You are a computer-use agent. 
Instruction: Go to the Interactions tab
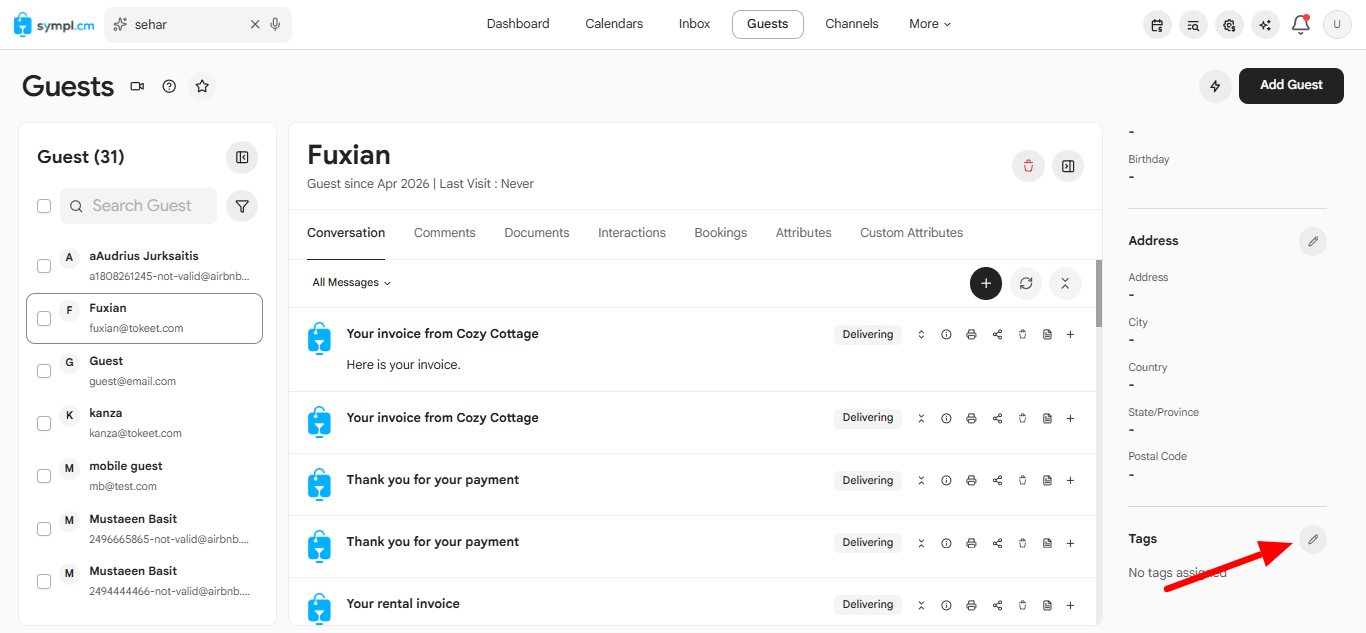tap(632, 233)
